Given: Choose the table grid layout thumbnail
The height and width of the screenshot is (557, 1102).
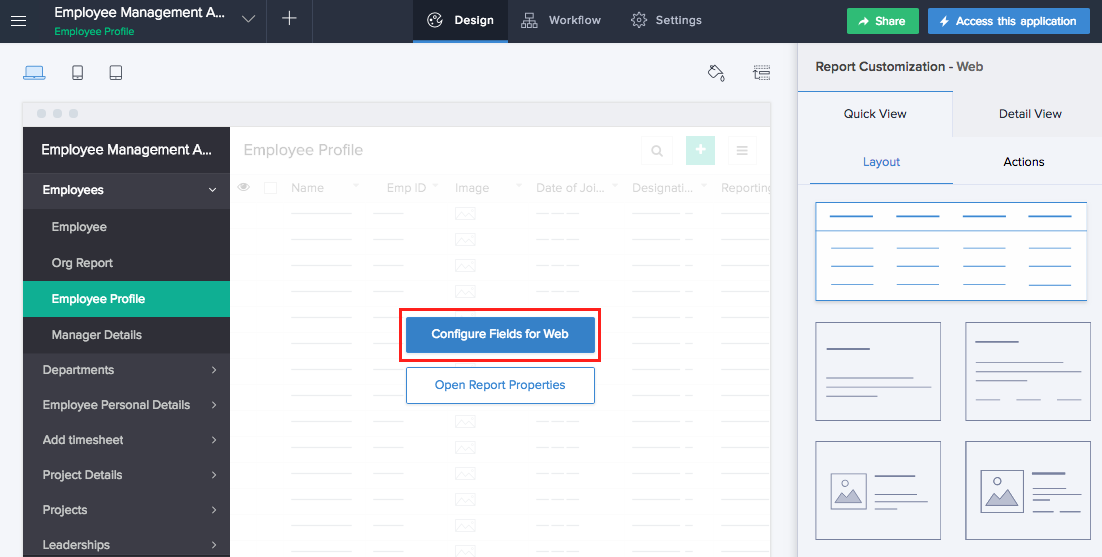Looking at the screenshot, I should point(951,251).
